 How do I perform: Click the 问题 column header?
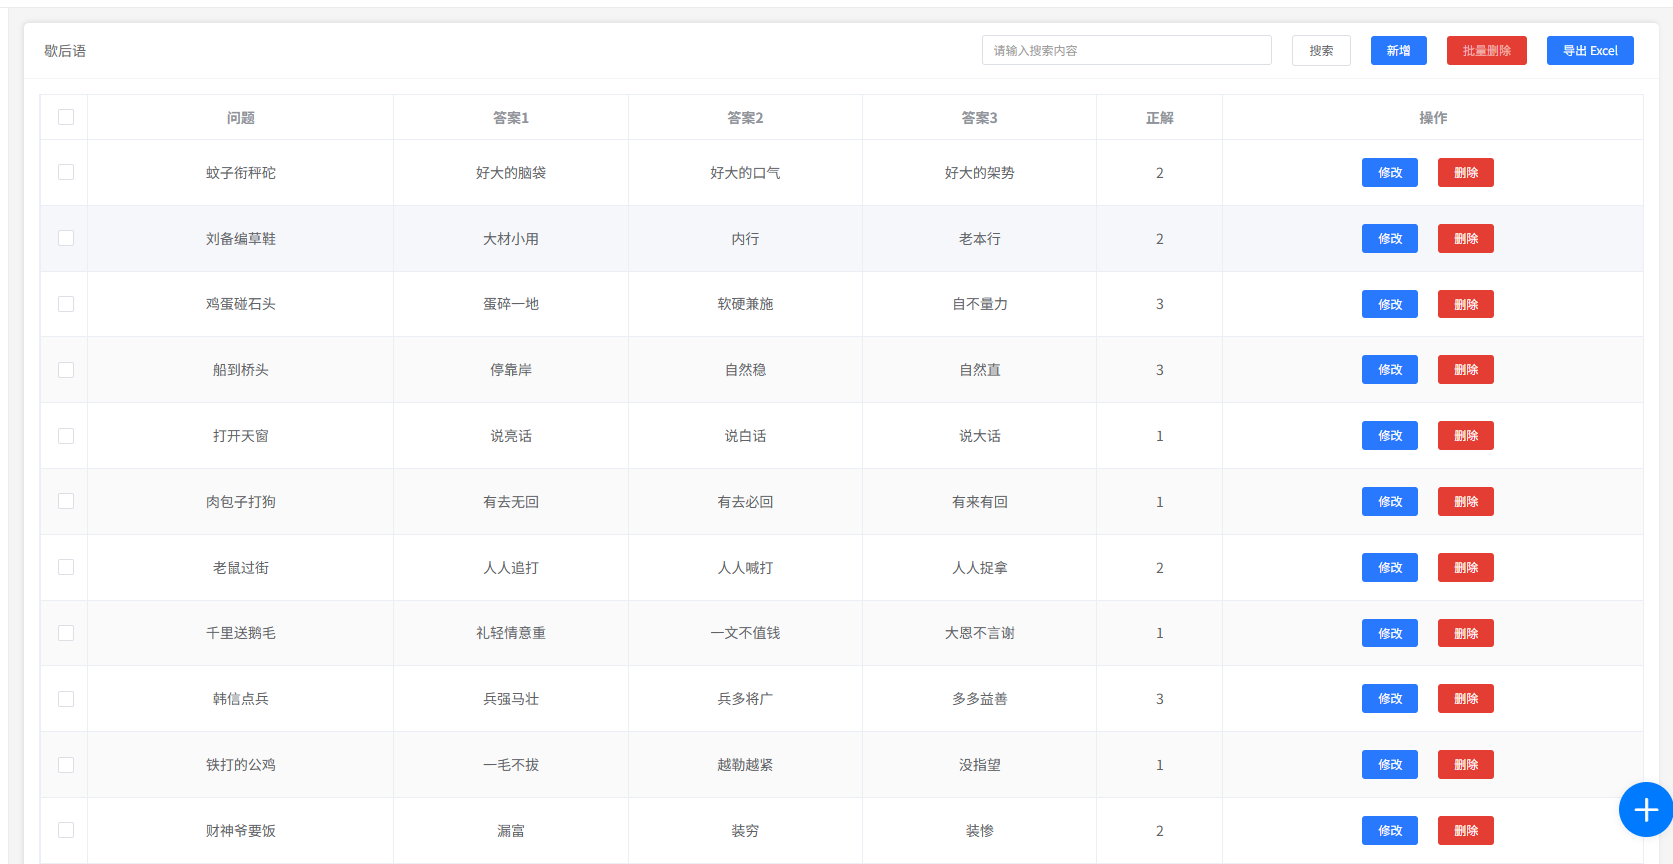point(240,118)
